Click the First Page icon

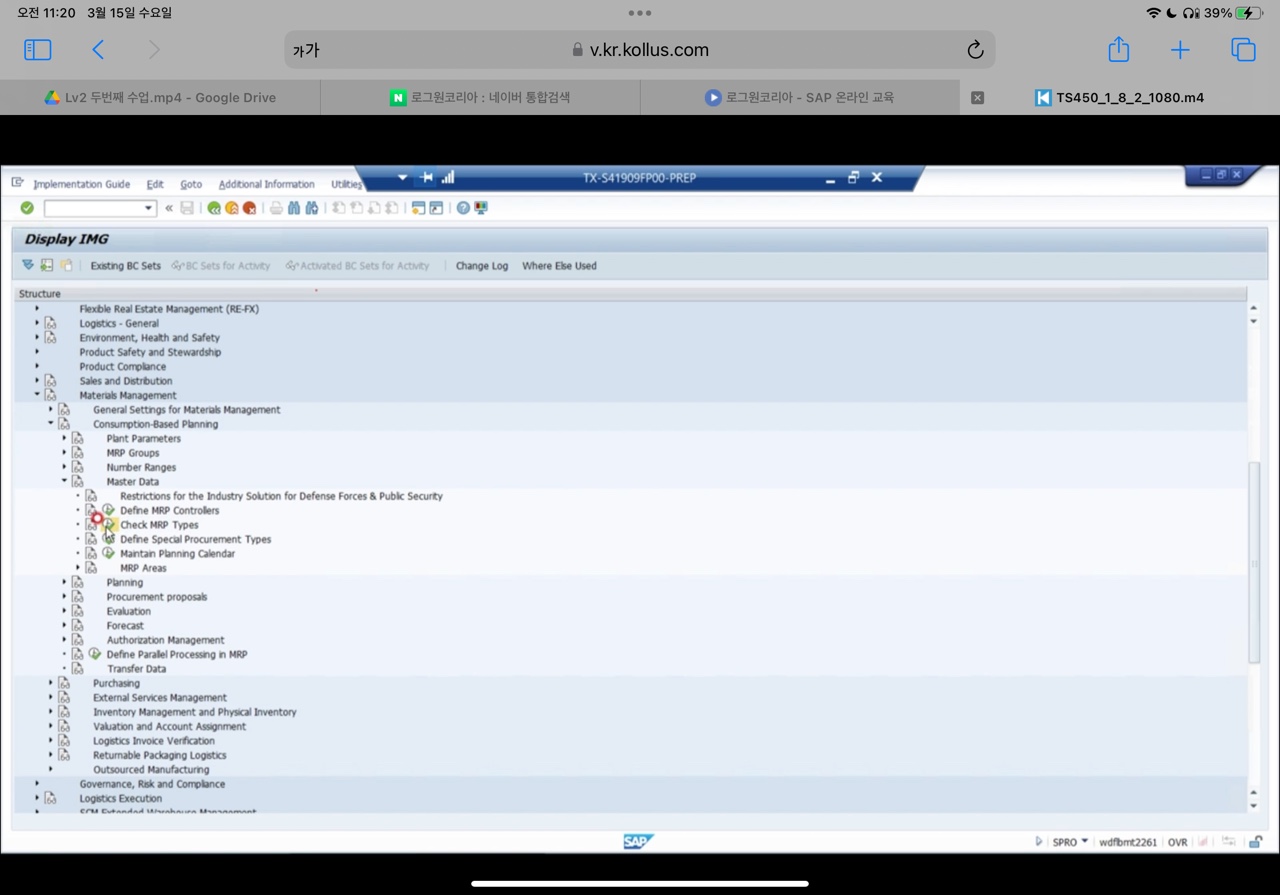coord(339,208)
